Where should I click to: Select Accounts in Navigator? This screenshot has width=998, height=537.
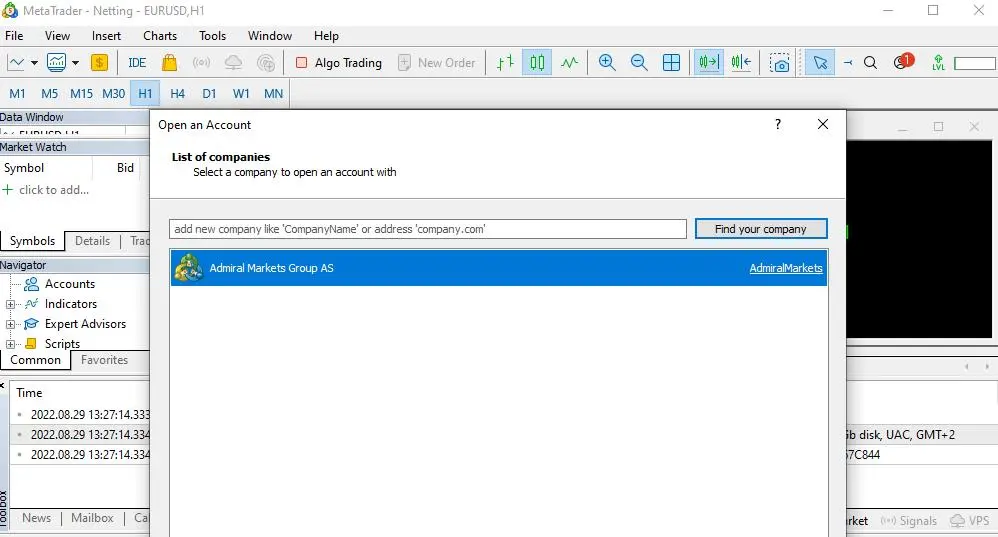69,284
